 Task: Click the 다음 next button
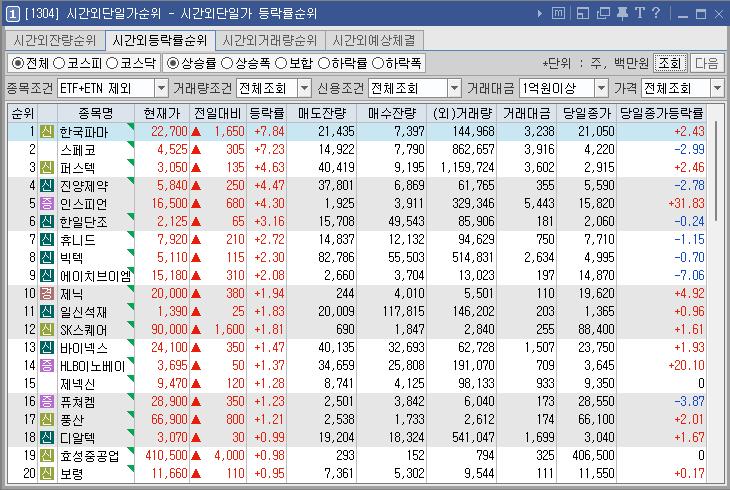707,63
